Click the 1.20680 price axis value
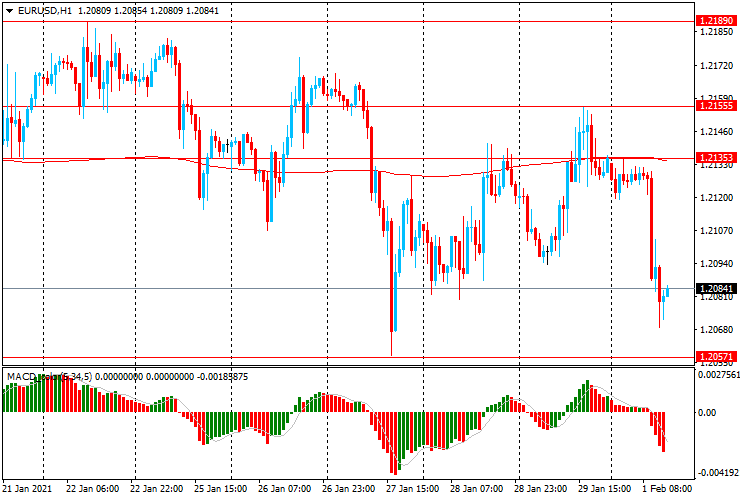740x500 pixels. (717, 329)
